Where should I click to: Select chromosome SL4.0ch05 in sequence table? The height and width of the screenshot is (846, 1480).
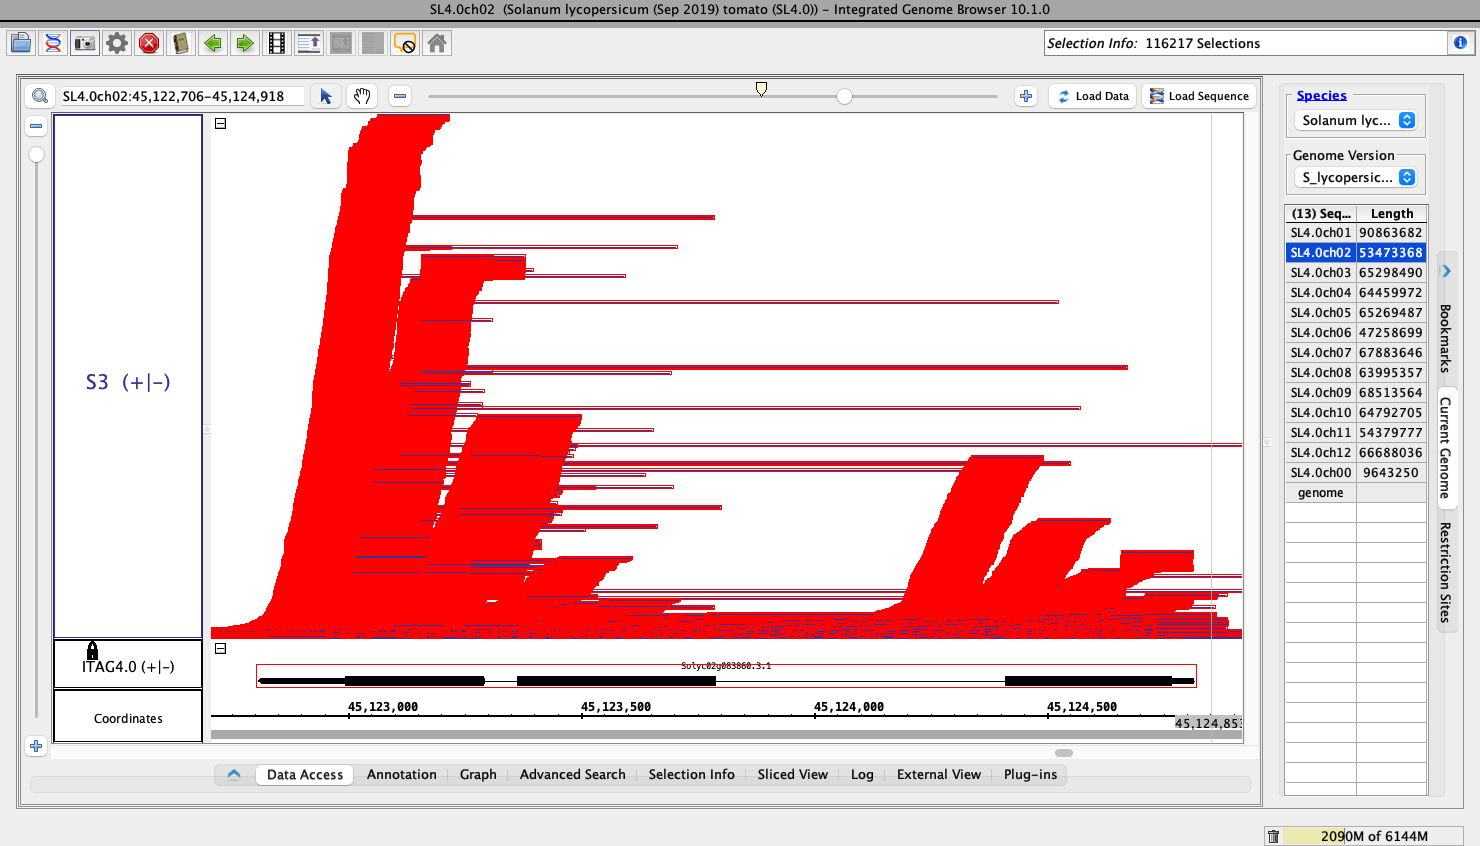pos(1320,312)
